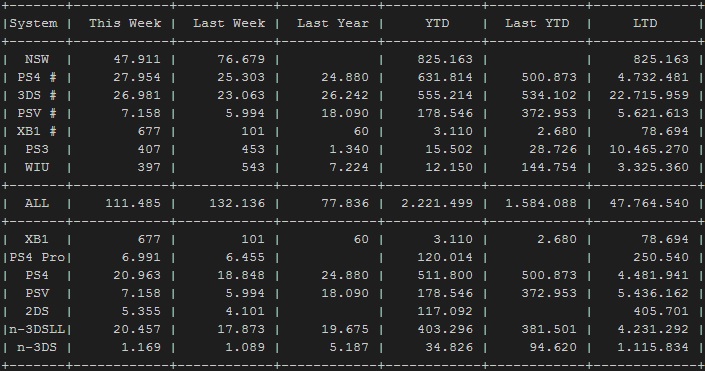Viewport: 705px width, 371px height.
Task: Click ALL YTD total 2.221.499
Action: [437, 203]
